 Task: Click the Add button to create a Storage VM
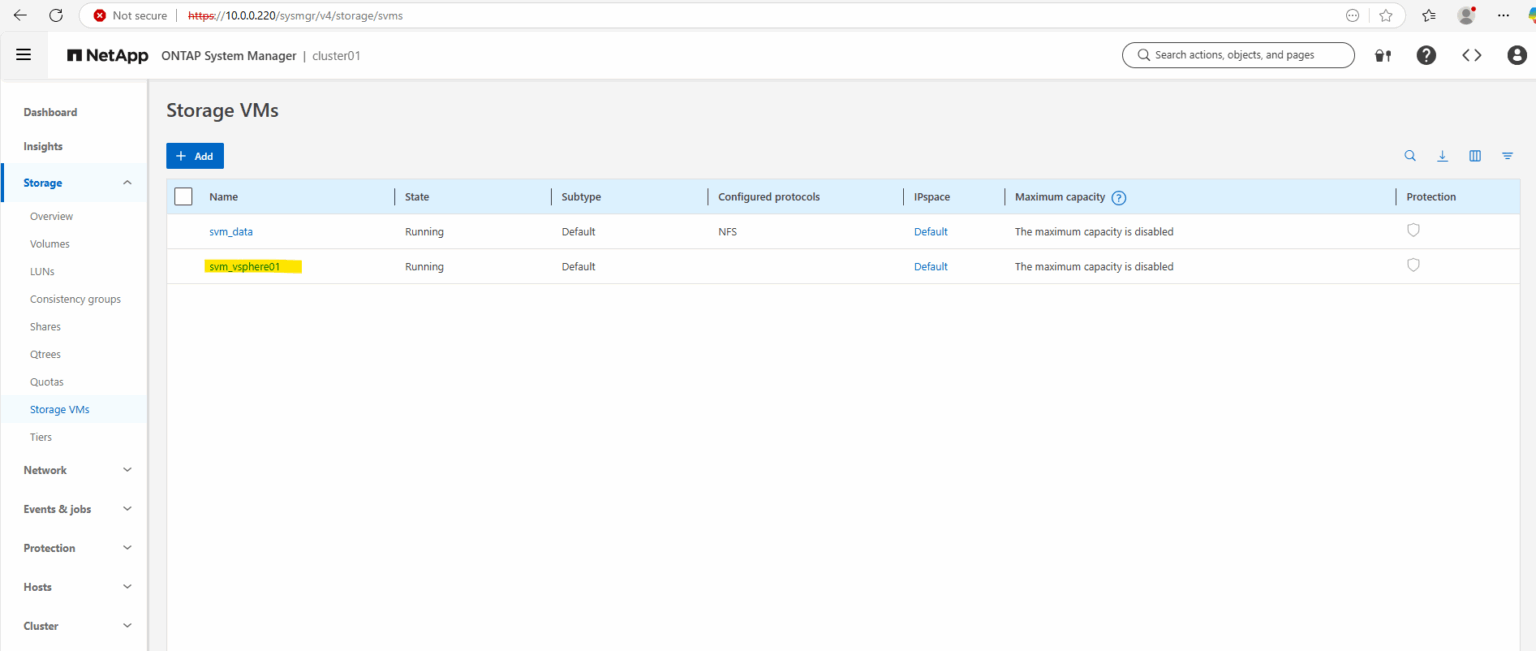pyautogui.click(x=194, y=155)
